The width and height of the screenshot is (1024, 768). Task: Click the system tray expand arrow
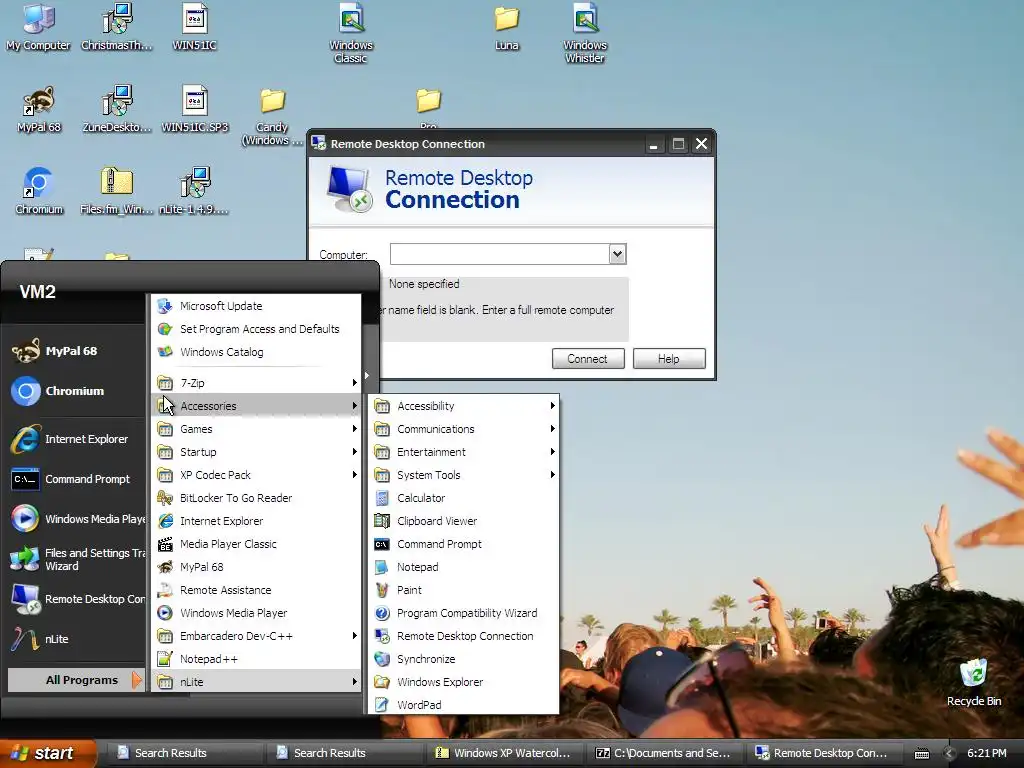click(x=949, y=754)
